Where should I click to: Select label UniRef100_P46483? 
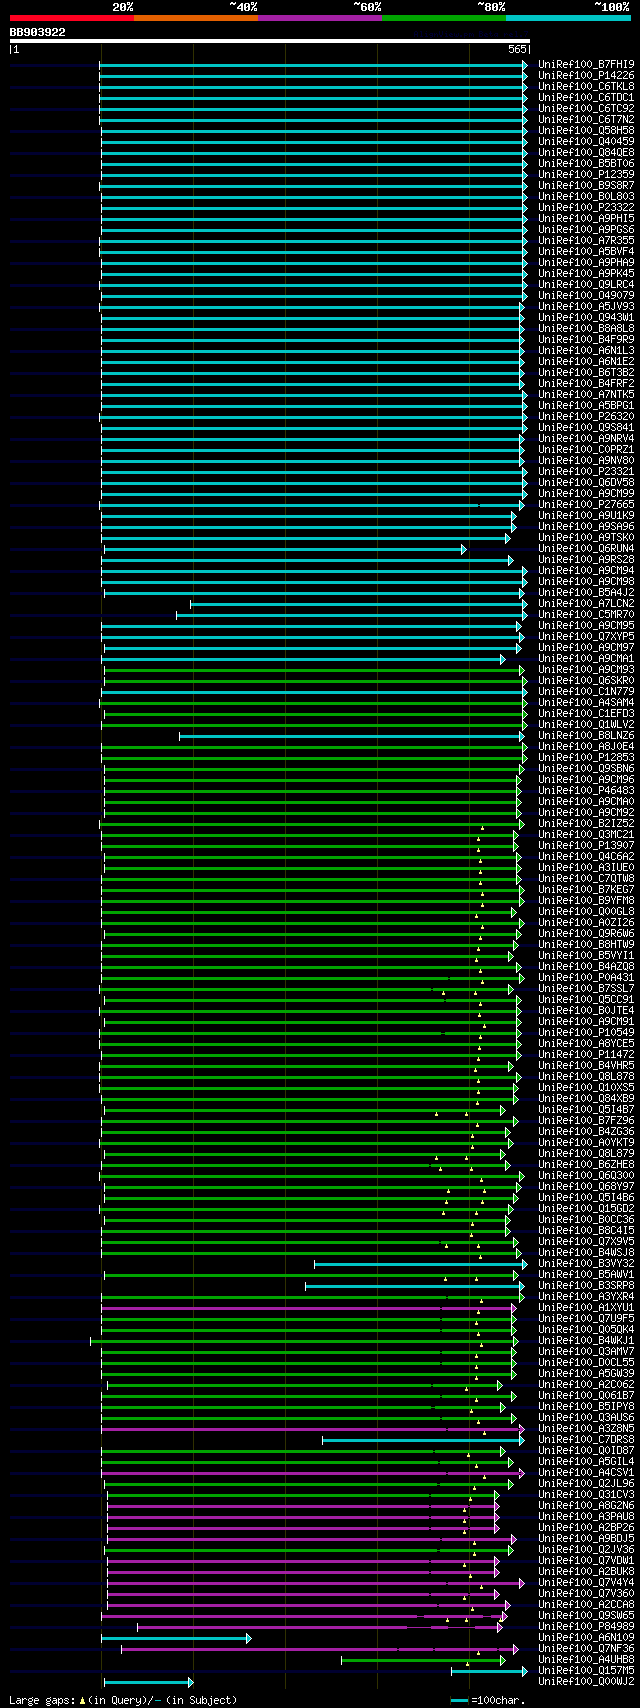point(586,790)
